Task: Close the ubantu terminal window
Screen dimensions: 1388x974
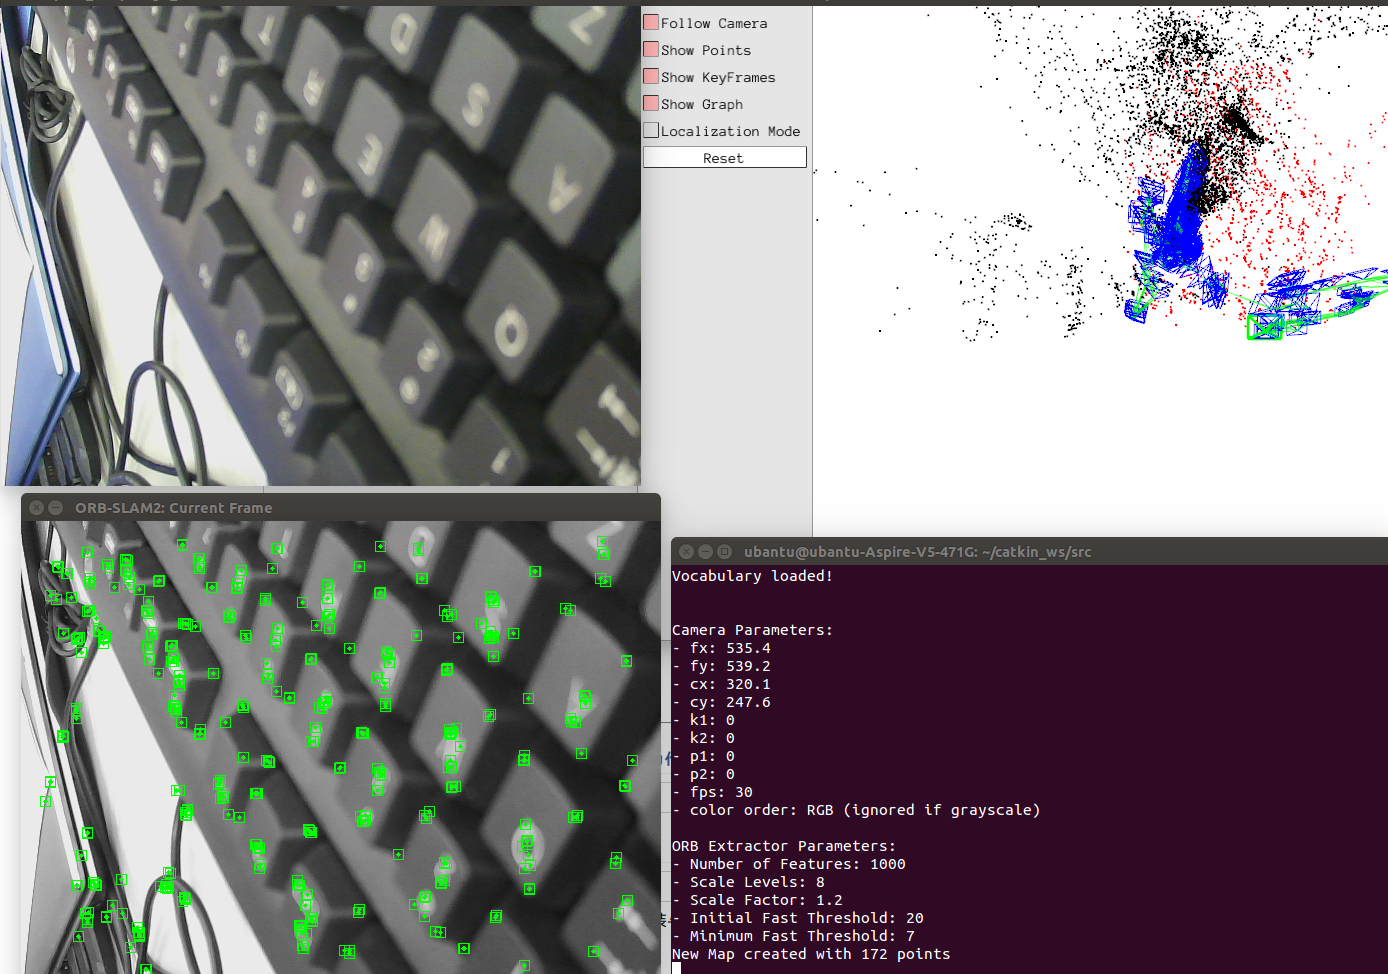Action: pos(686,551)
